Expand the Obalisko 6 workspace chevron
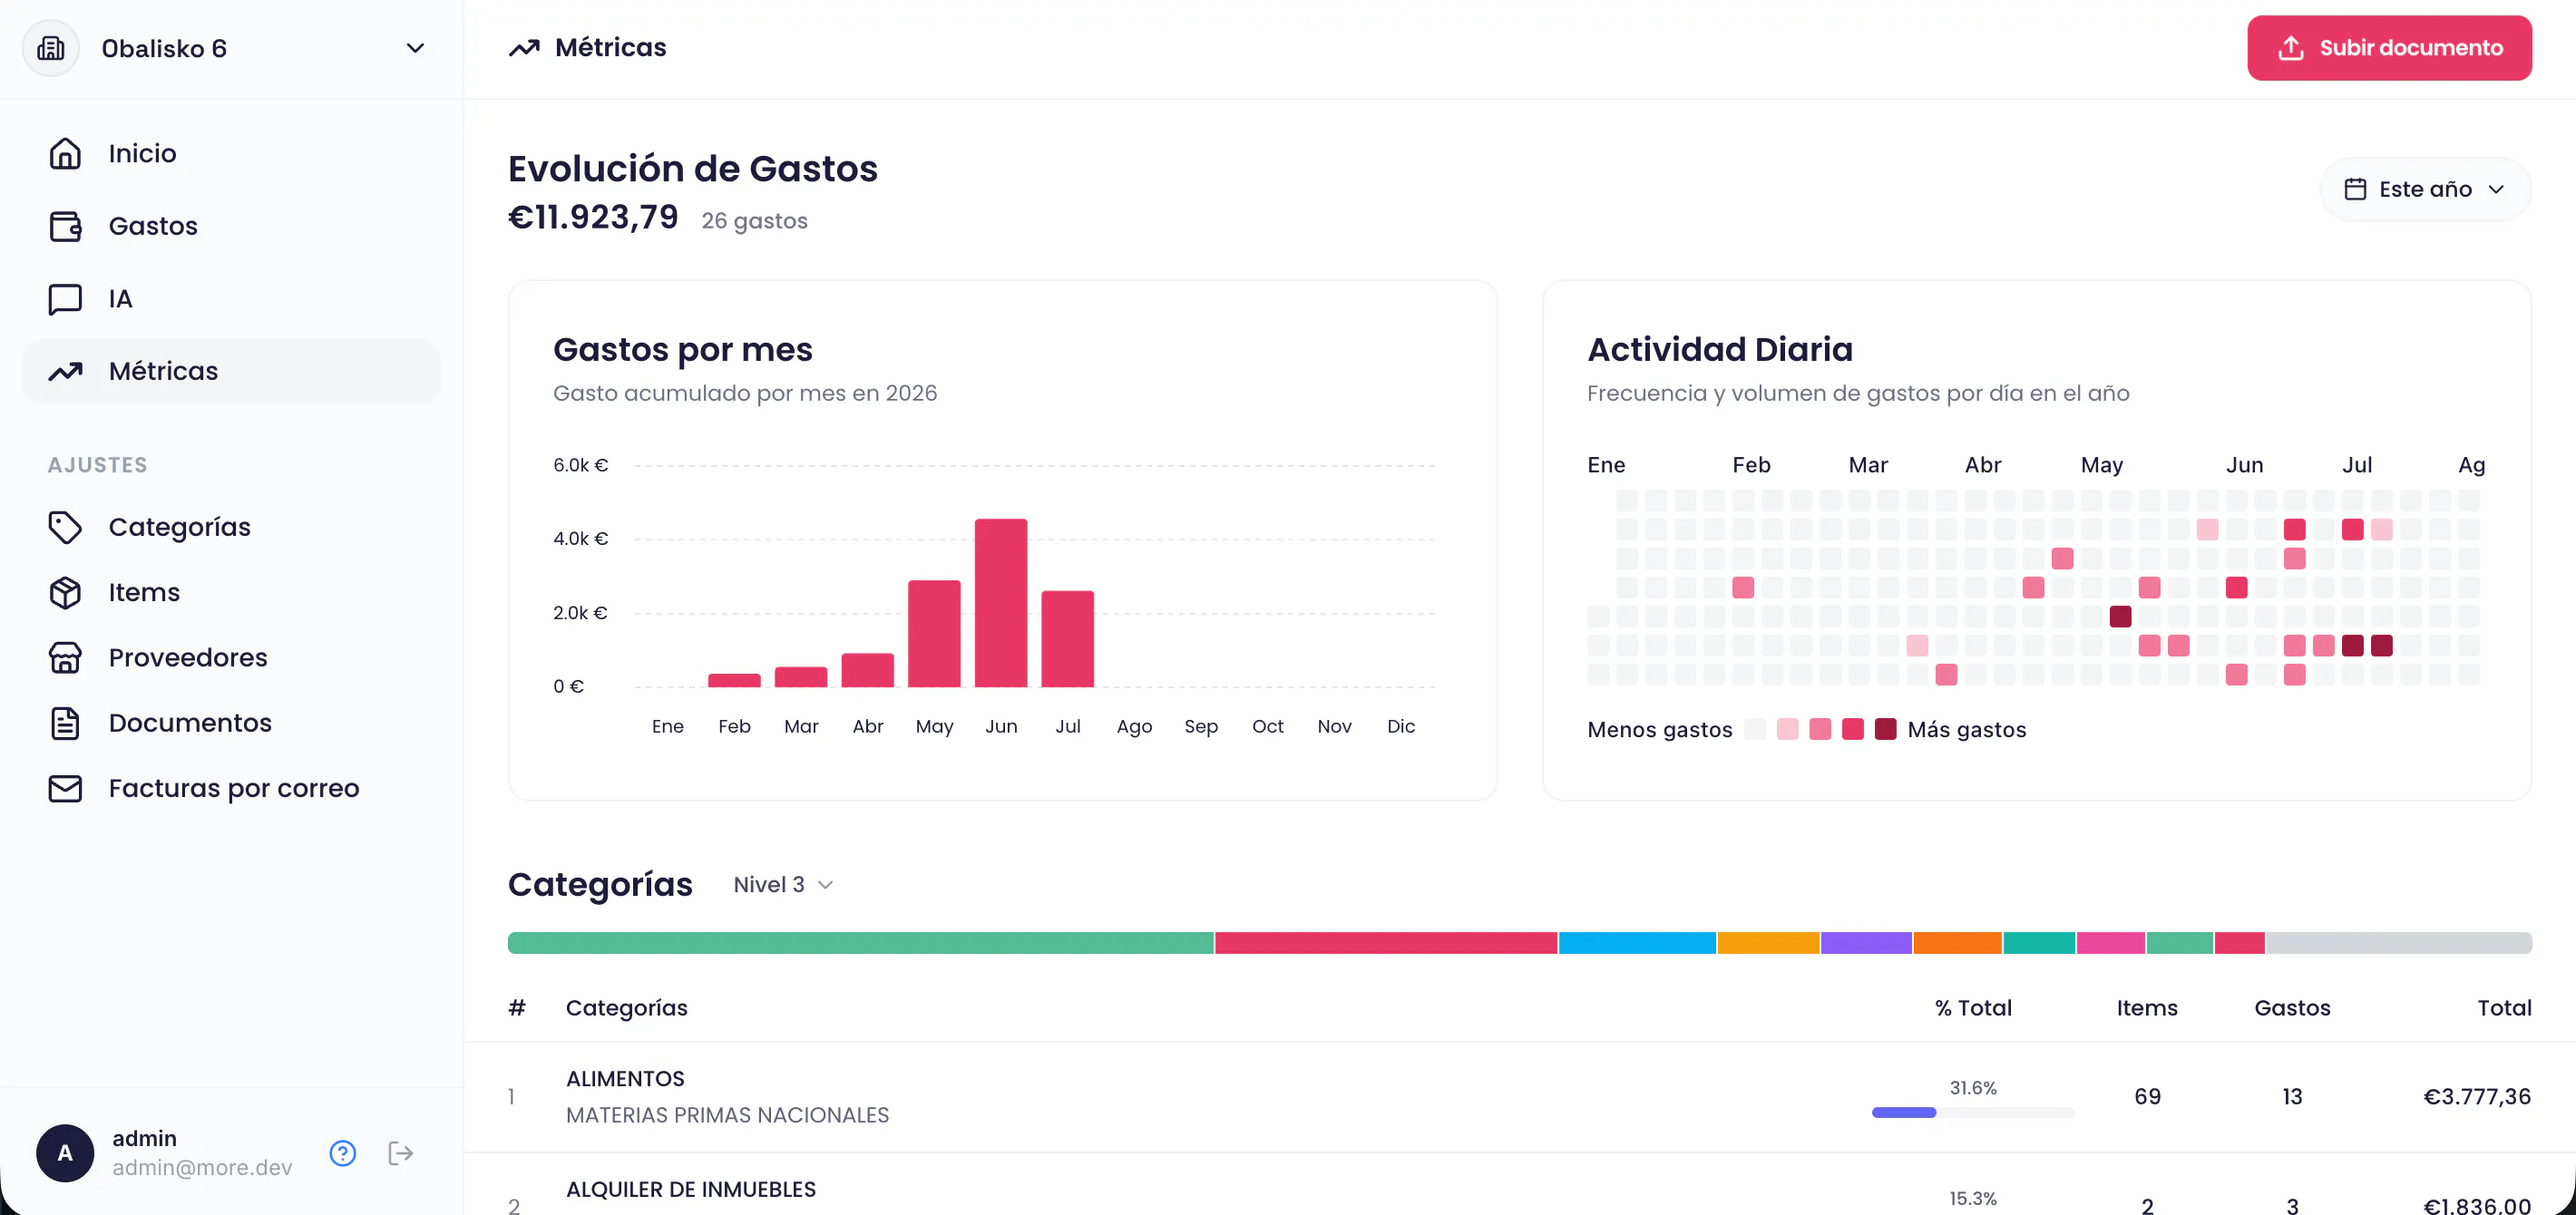Viewport: 2576px width, 1215px height. point(415,48)
